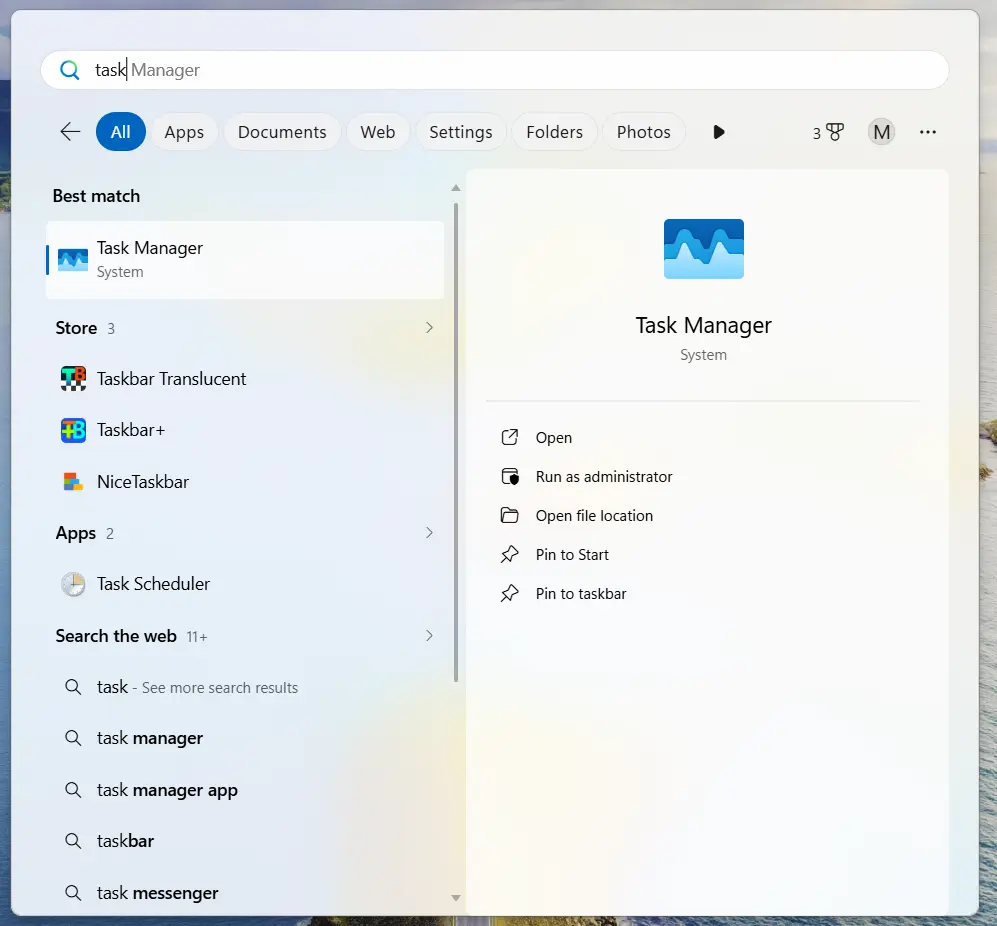The height and width of the screenshot is (926, 997).
Task: Choose Open in Task Manager actions
Action: pos(554,438)
